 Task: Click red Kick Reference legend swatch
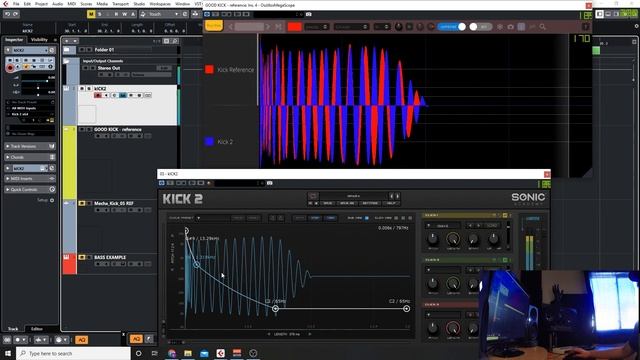[209, 69]
